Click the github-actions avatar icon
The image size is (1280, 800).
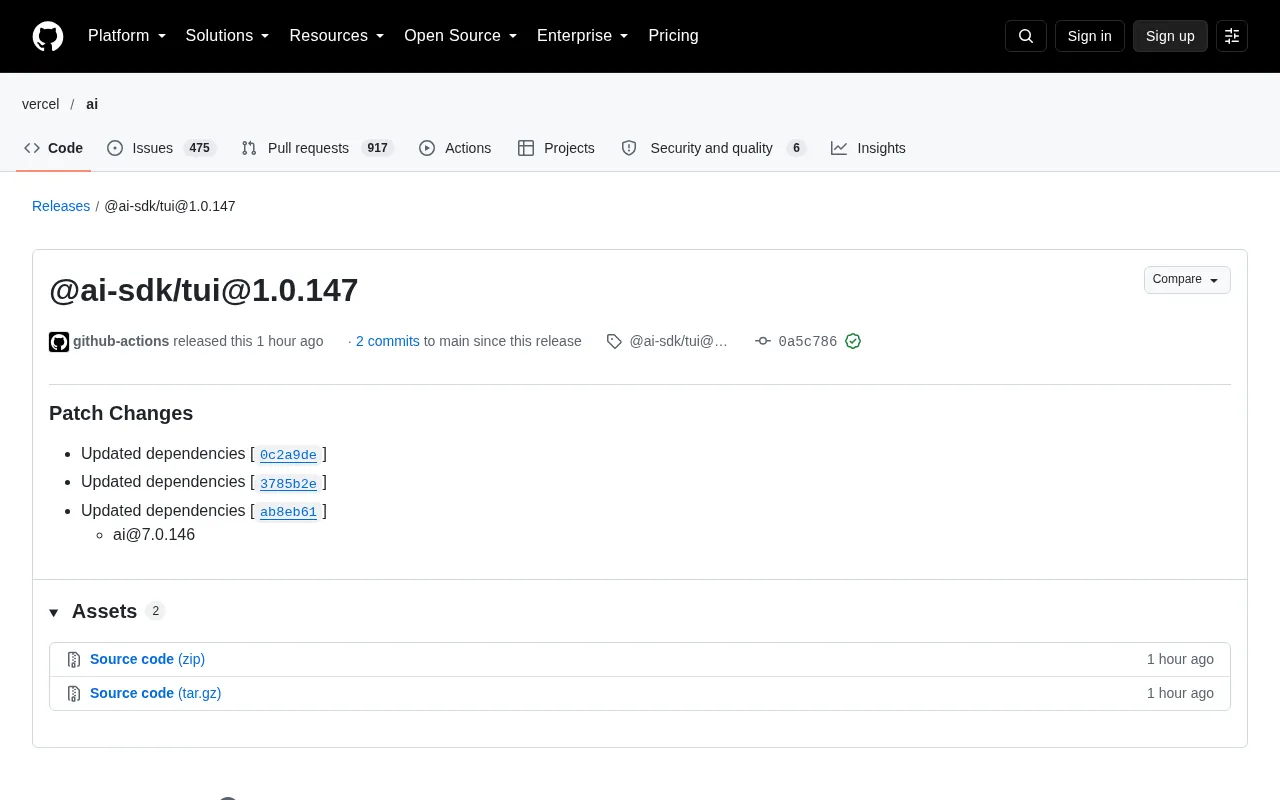59,342
